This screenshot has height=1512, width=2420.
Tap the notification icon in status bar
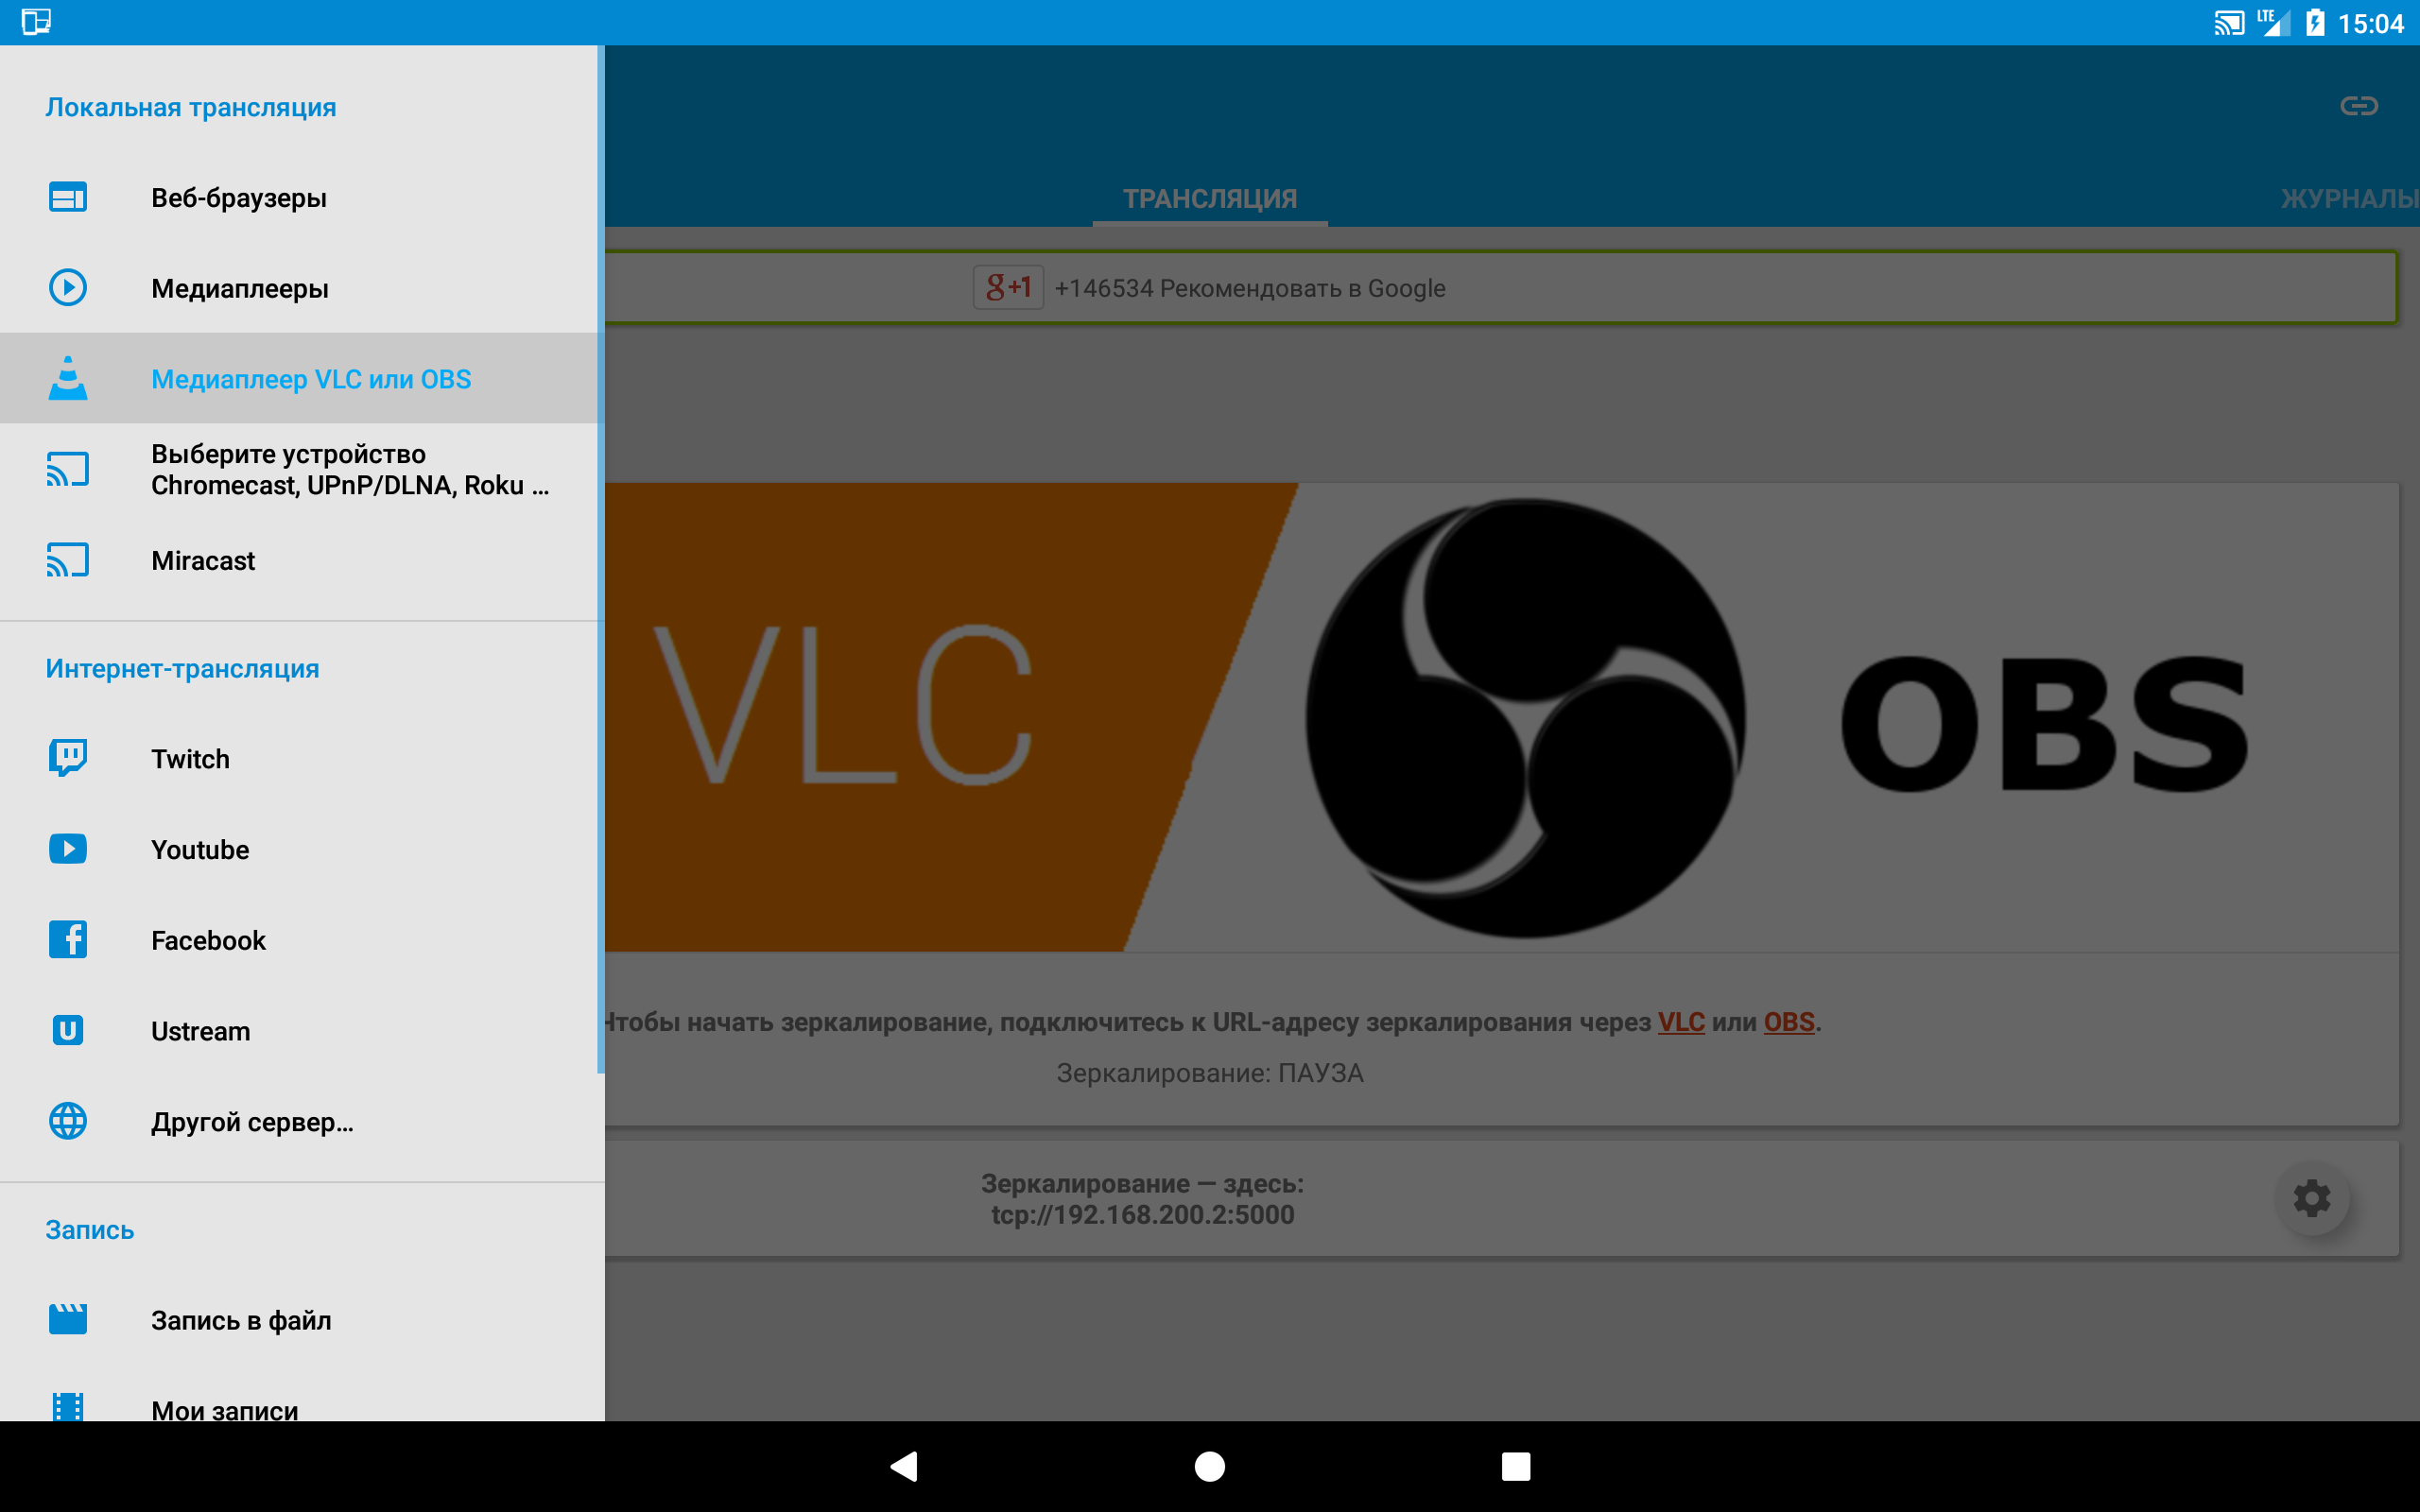point(36,22)
